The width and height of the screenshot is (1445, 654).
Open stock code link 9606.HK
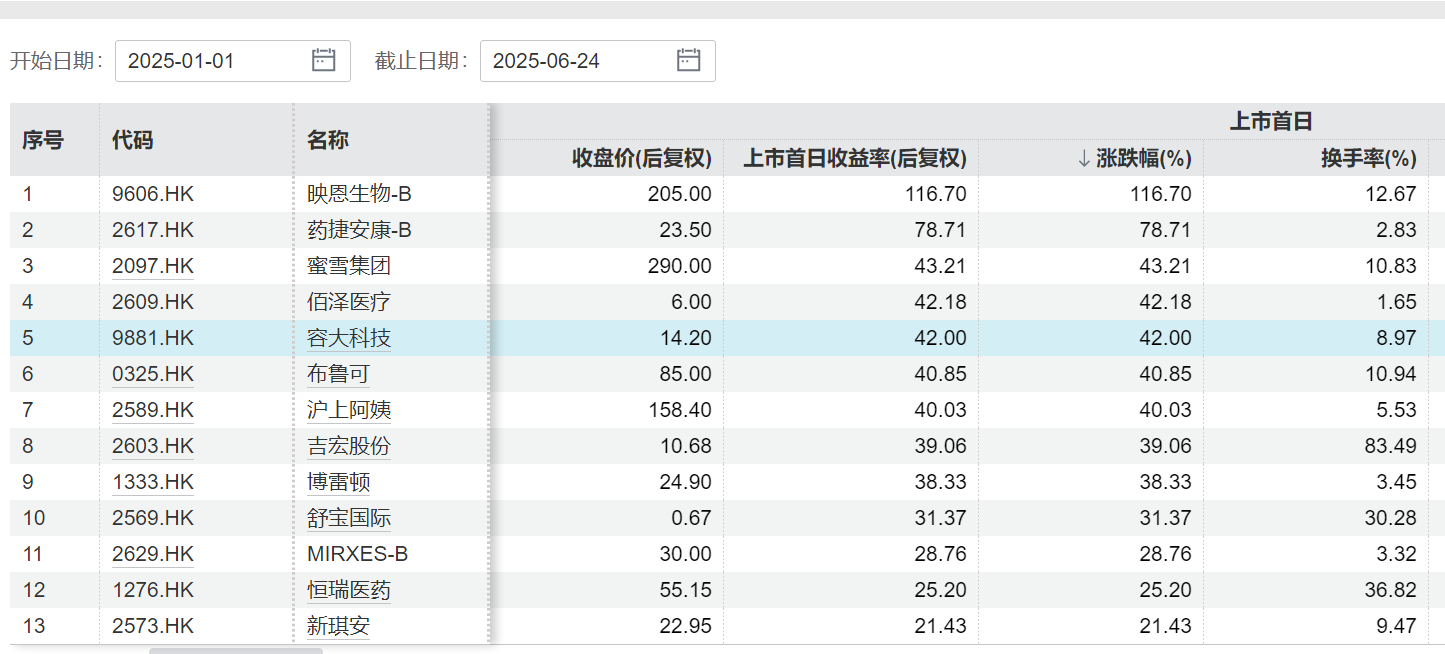point(153,194)
